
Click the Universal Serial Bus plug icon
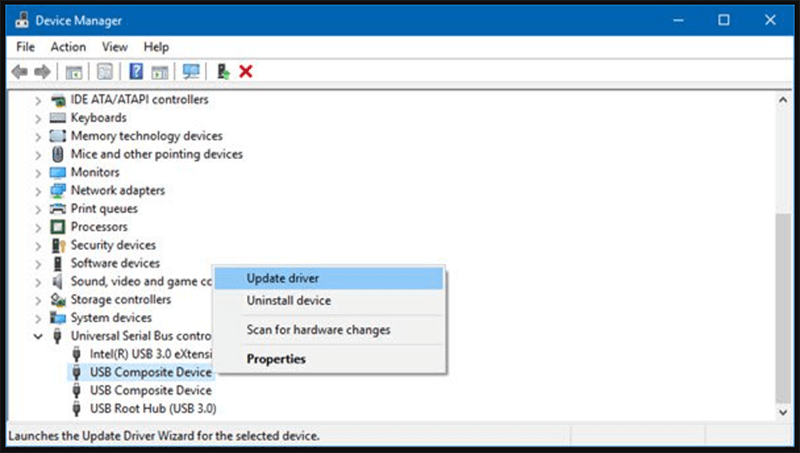58,336
